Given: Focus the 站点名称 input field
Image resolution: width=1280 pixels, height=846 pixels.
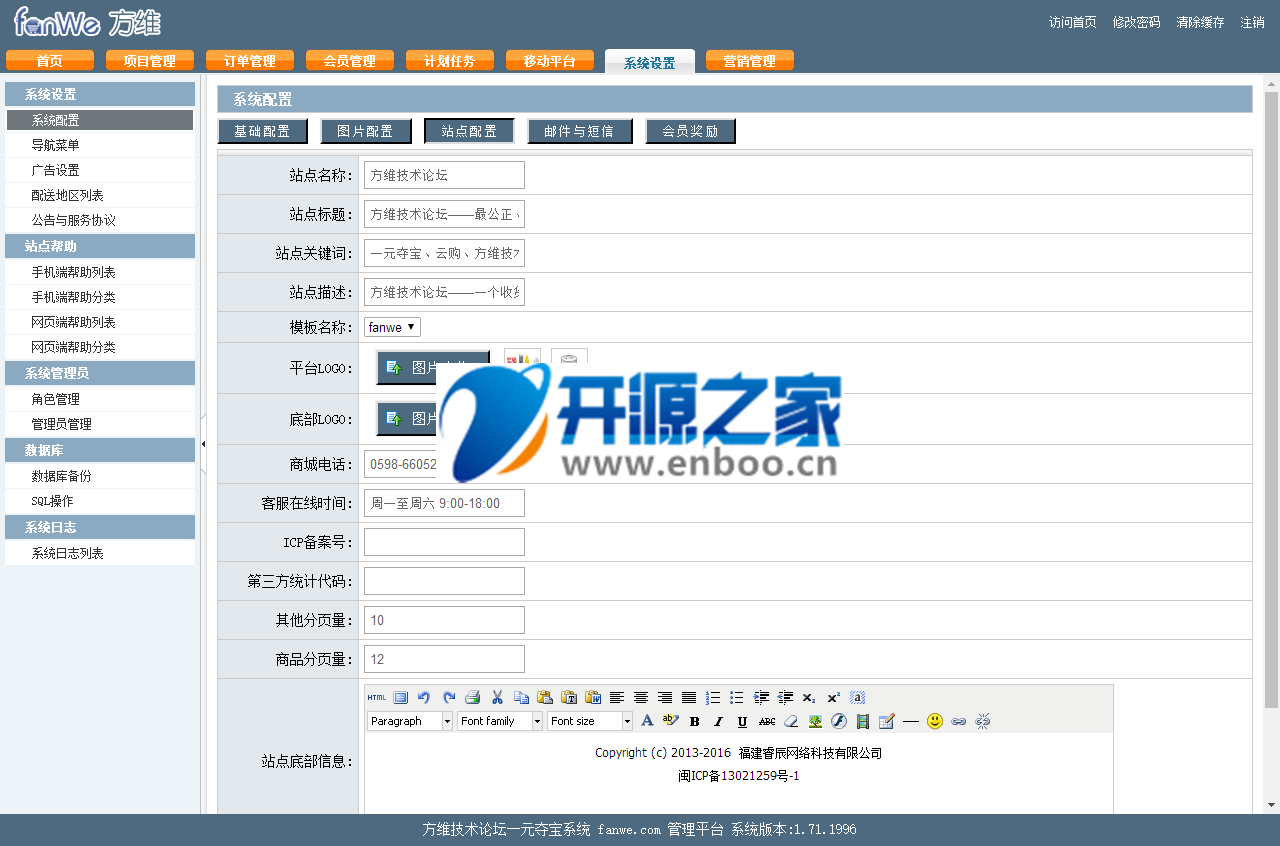Looking at the screenshot, I should coord(444,175).
